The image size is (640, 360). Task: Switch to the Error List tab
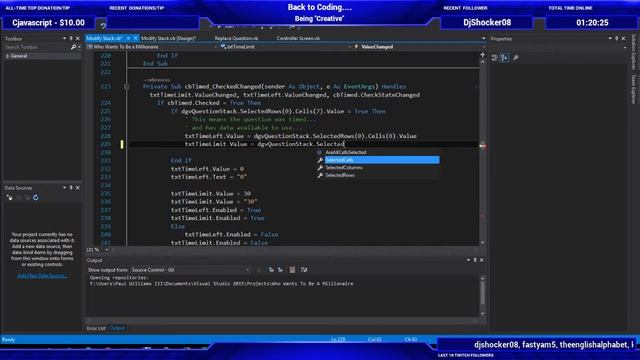[96, 328]
